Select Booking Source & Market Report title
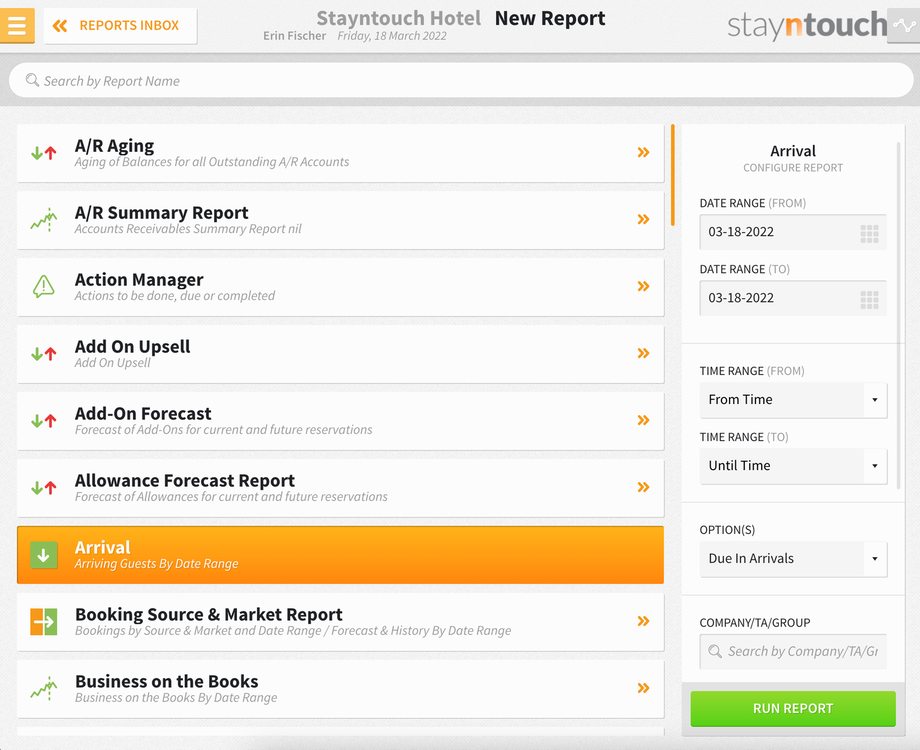The height and width of the screenshot is (750, 920). coord(209,614)
